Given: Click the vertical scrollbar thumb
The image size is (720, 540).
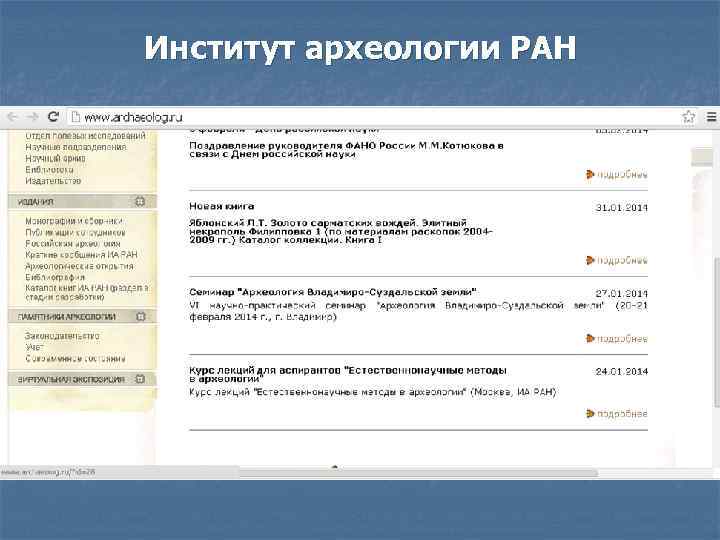Looking at the screenshot, I should [x=717, y=331].
